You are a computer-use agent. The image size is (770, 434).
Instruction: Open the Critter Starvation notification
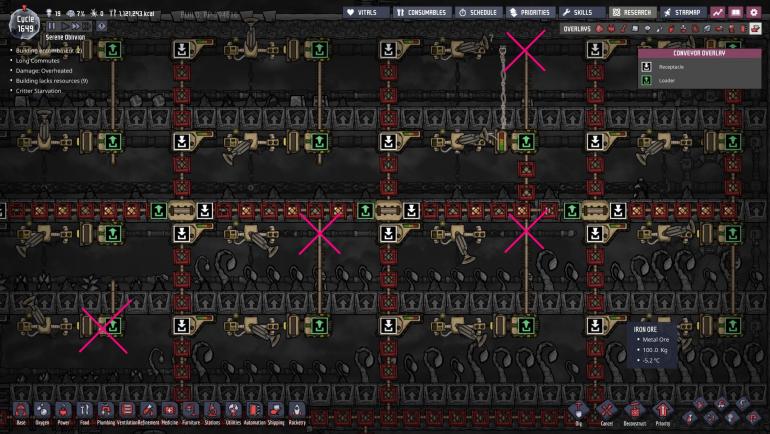tap(38, 91)
